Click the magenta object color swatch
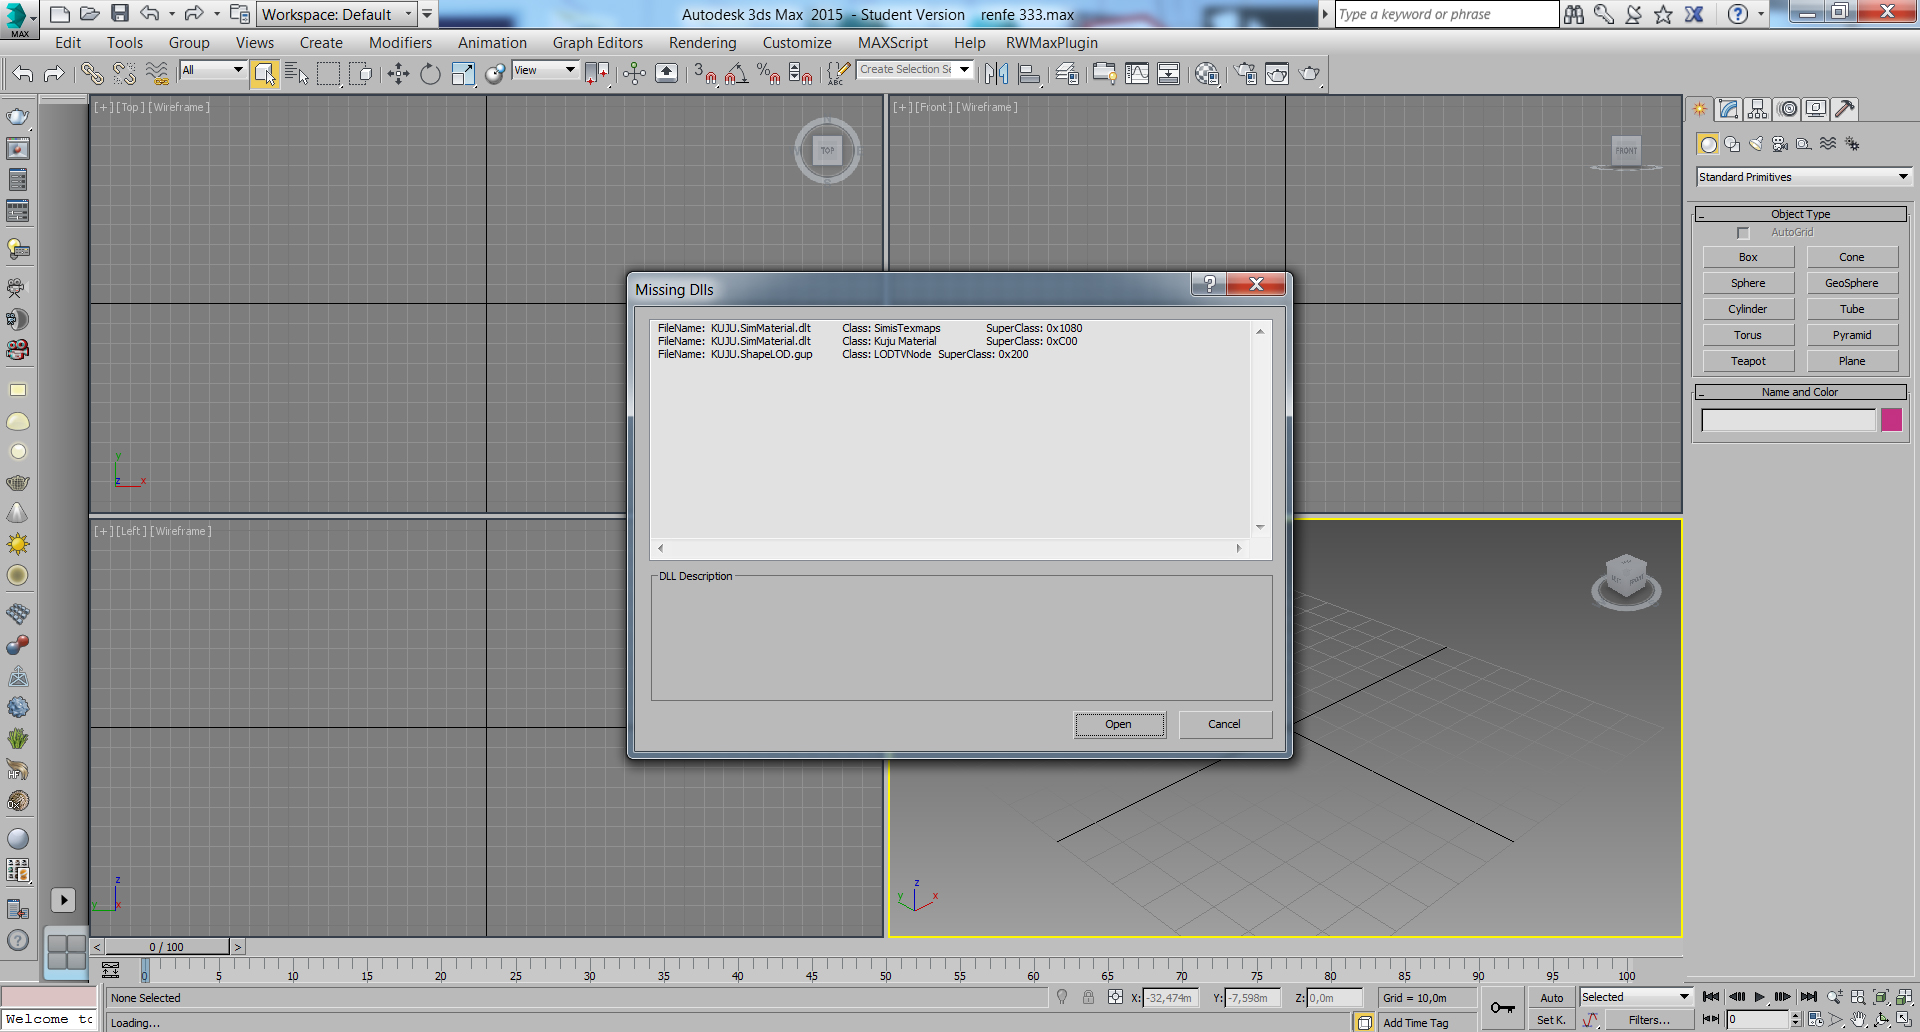Image resolution: width=1920 pixels, height=1032 pixels. click(1891, 420)
